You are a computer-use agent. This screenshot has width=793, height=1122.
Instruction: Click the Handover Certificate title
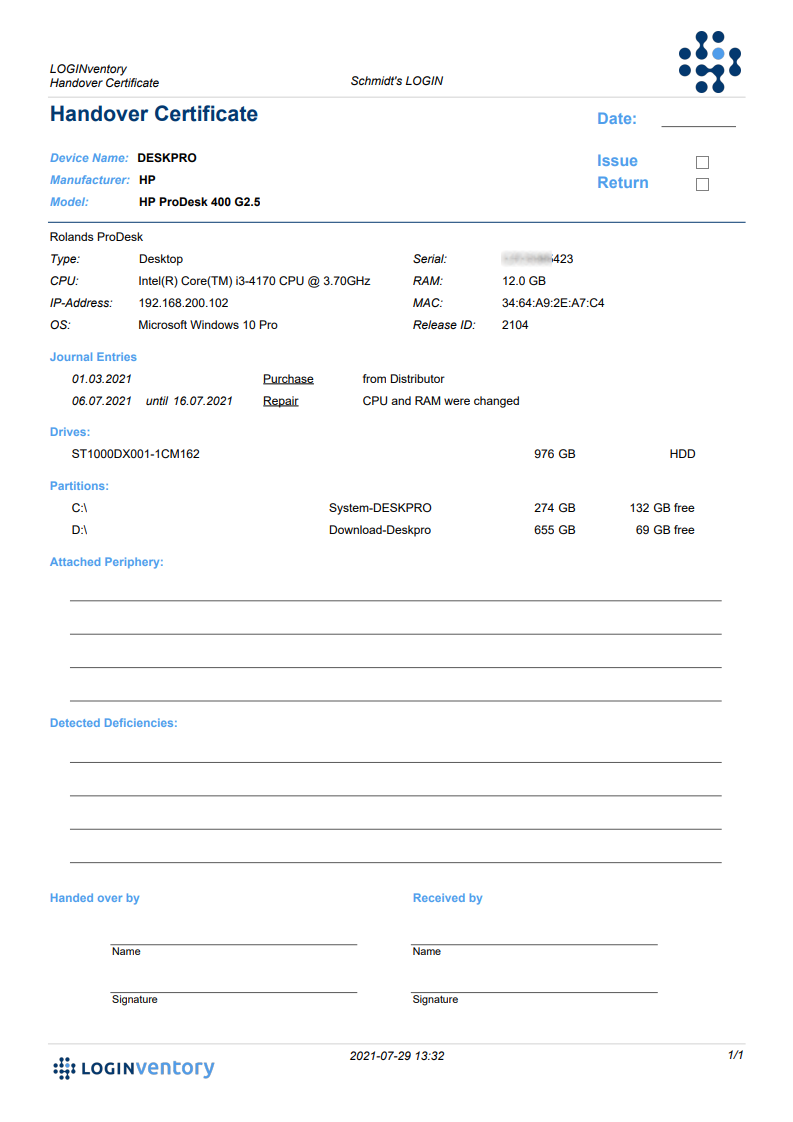(154, 114)
